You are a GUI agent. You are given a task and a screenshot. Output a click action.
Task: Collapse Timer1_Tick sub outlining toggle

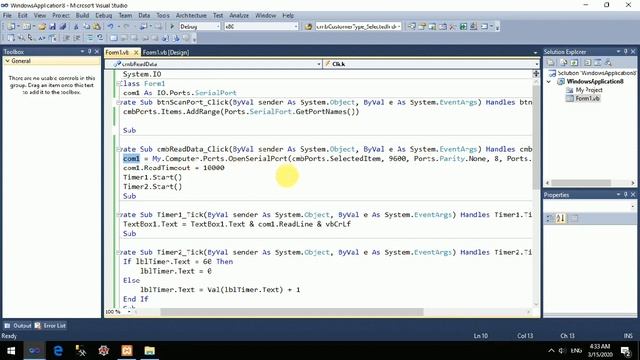pos(118,215)
